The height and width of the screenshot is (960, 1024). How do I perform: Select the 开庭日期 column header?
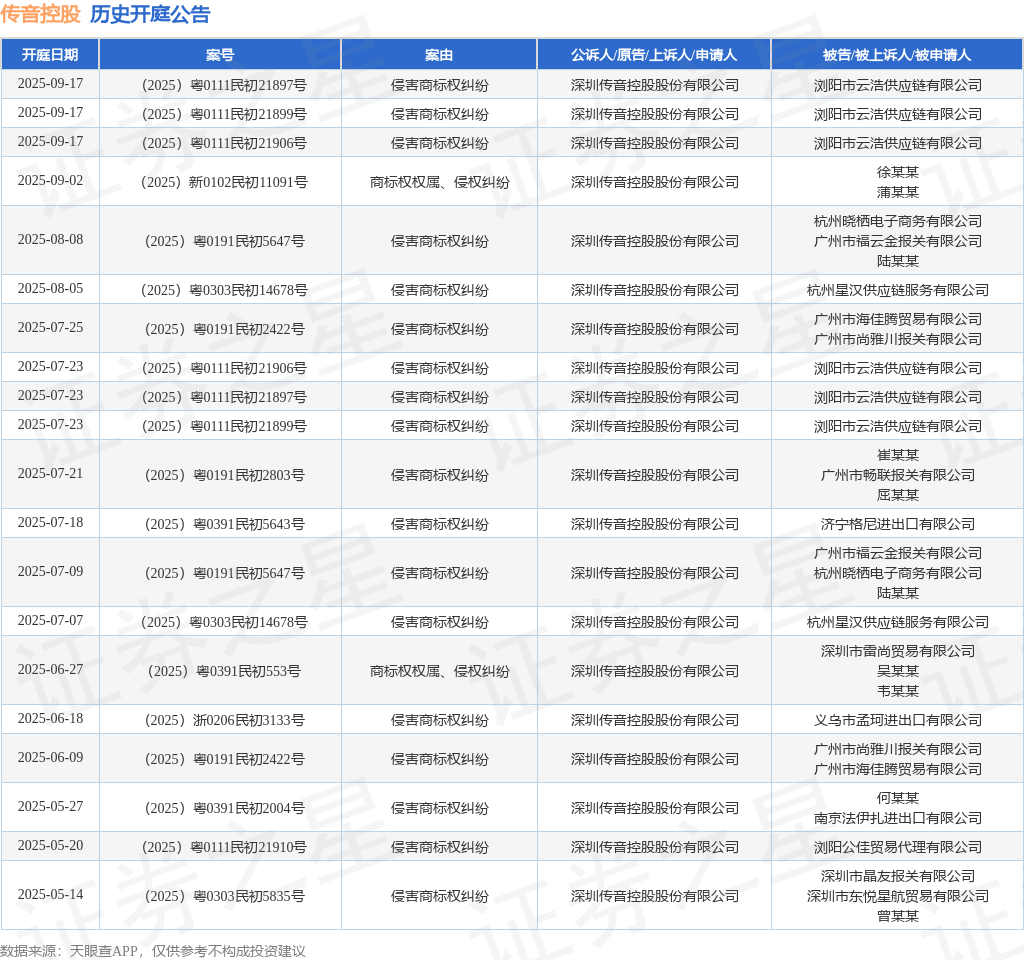pyautogui.click(x=50, y=55)
